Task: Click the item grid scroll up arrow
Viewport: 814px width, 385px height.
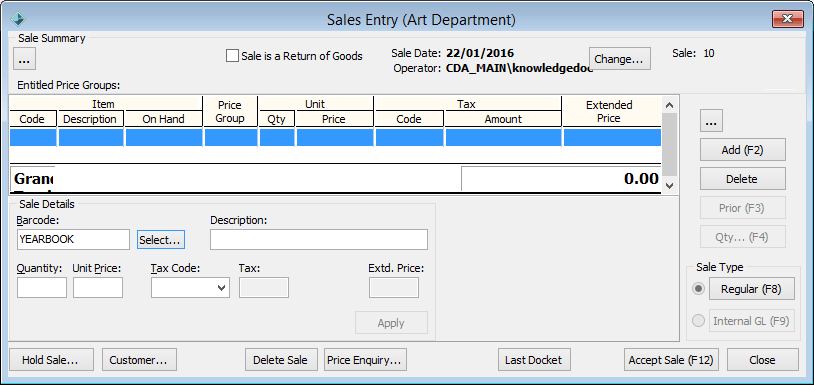Action: 669,105
